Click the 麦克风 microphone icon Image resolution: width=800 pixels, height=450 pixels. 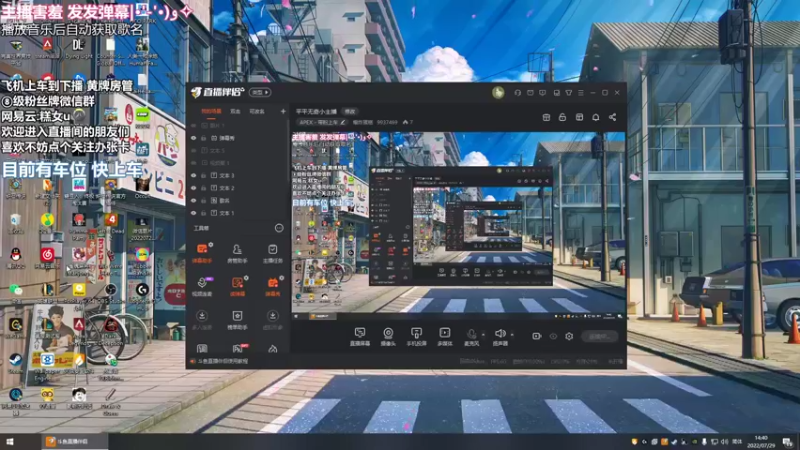coord(472,334)
